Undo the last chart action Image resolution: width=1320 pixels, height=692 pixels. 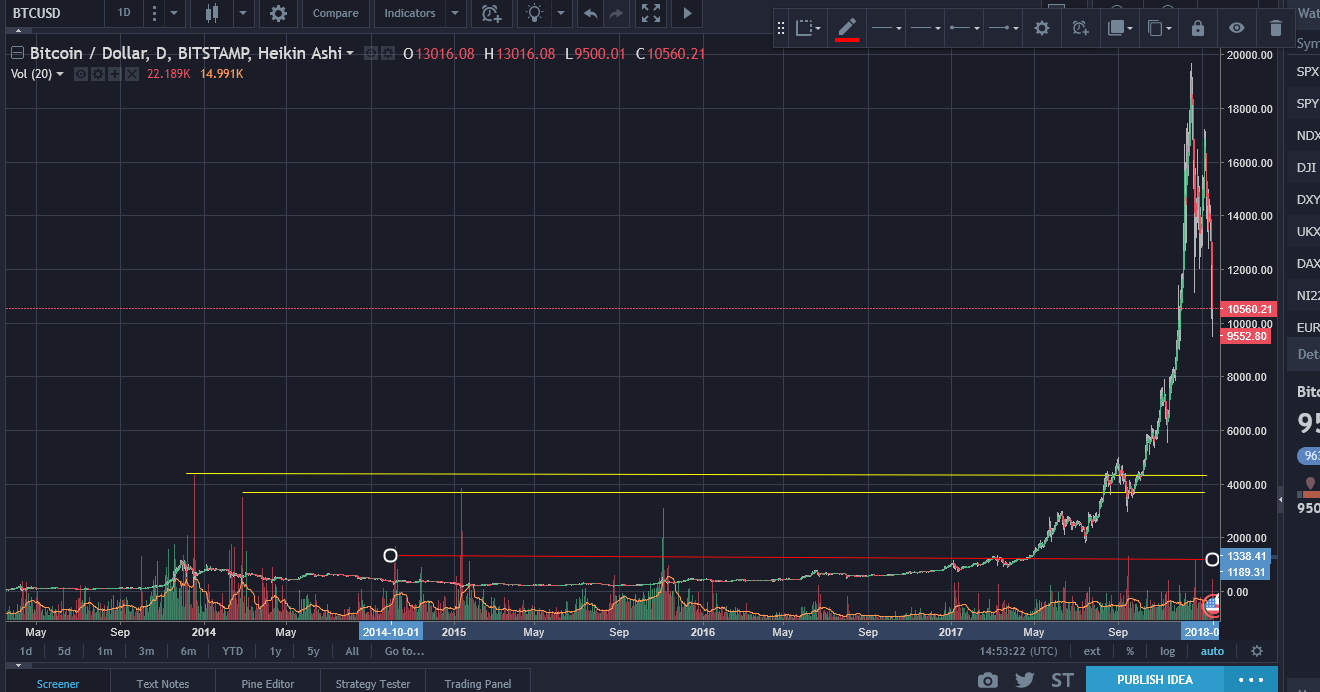coord(591,13)
